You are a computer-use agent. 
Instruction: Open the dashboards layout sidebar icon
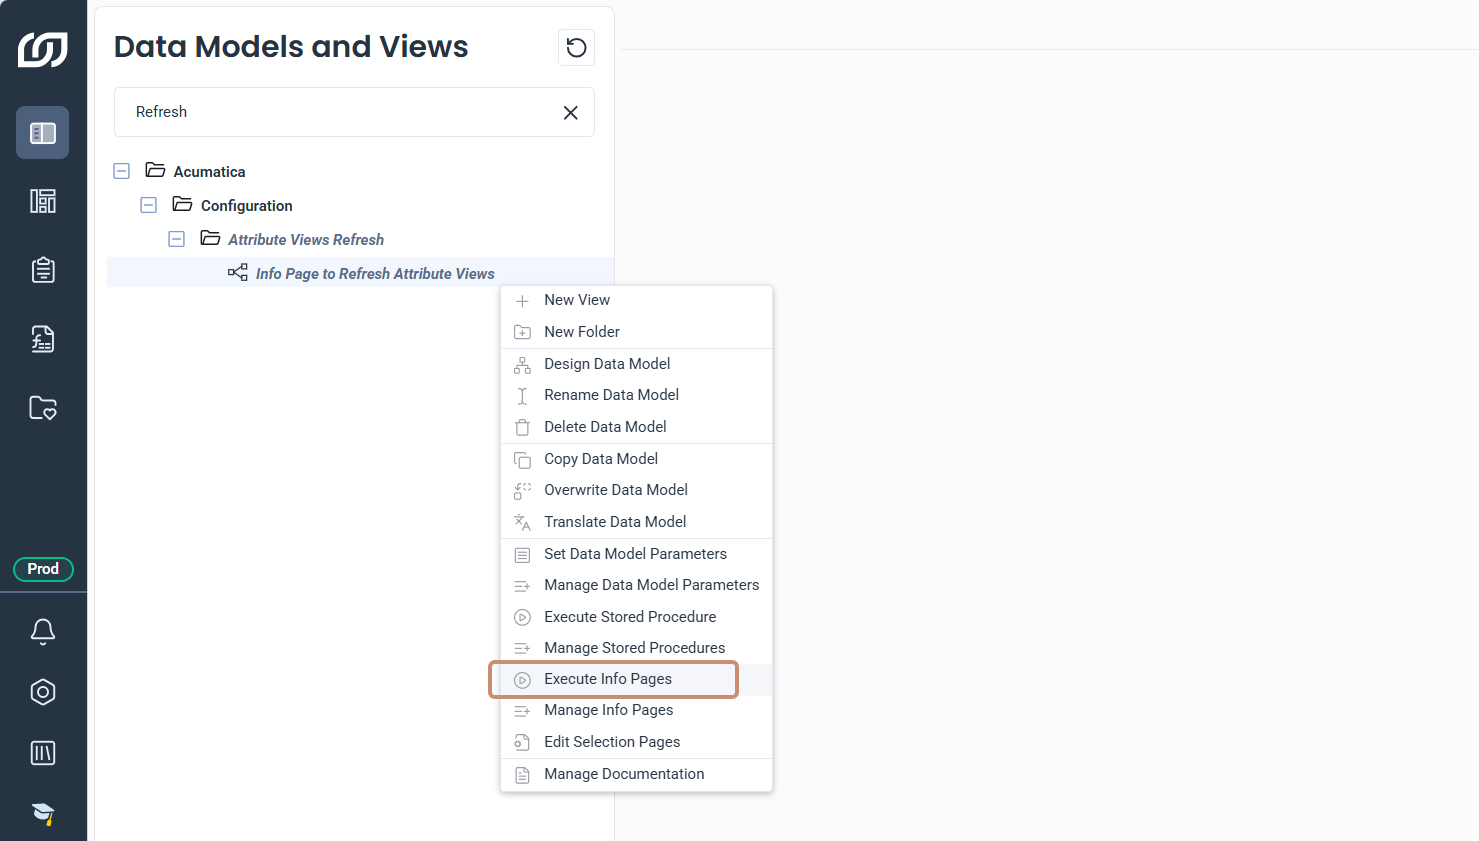point(43,201)
